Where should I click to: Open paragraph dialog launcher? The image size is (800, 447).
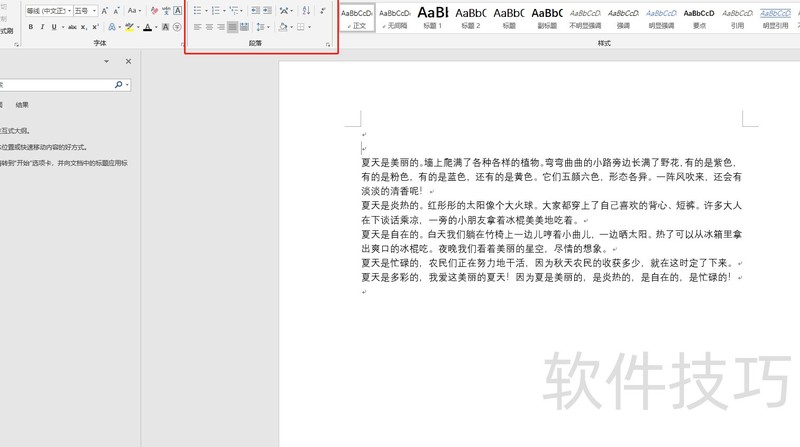click(x=328, y=44)
